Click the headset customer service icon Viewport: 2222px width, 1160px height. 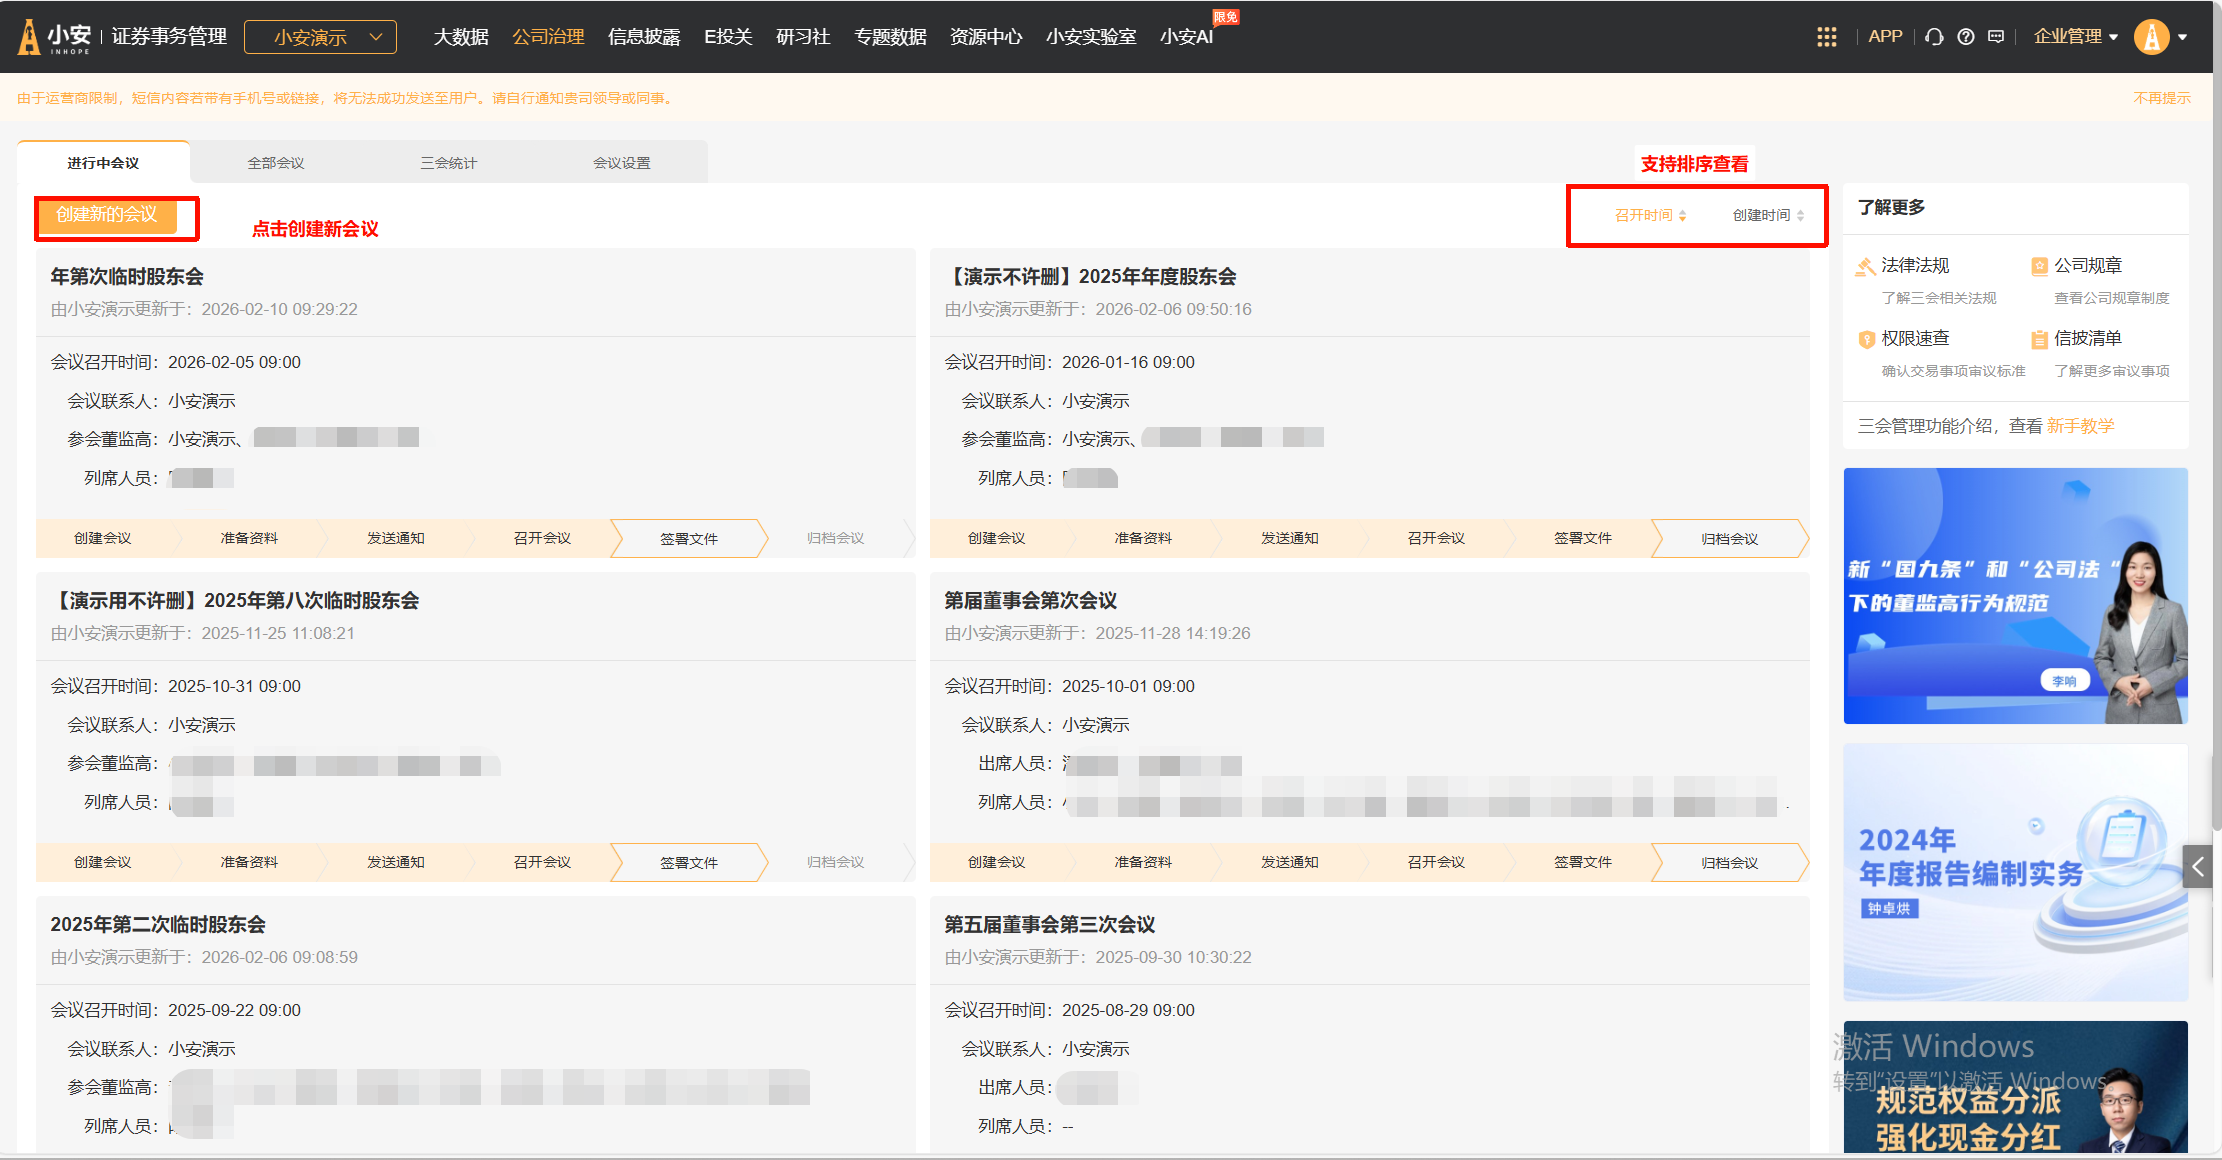click(1934, 37)
